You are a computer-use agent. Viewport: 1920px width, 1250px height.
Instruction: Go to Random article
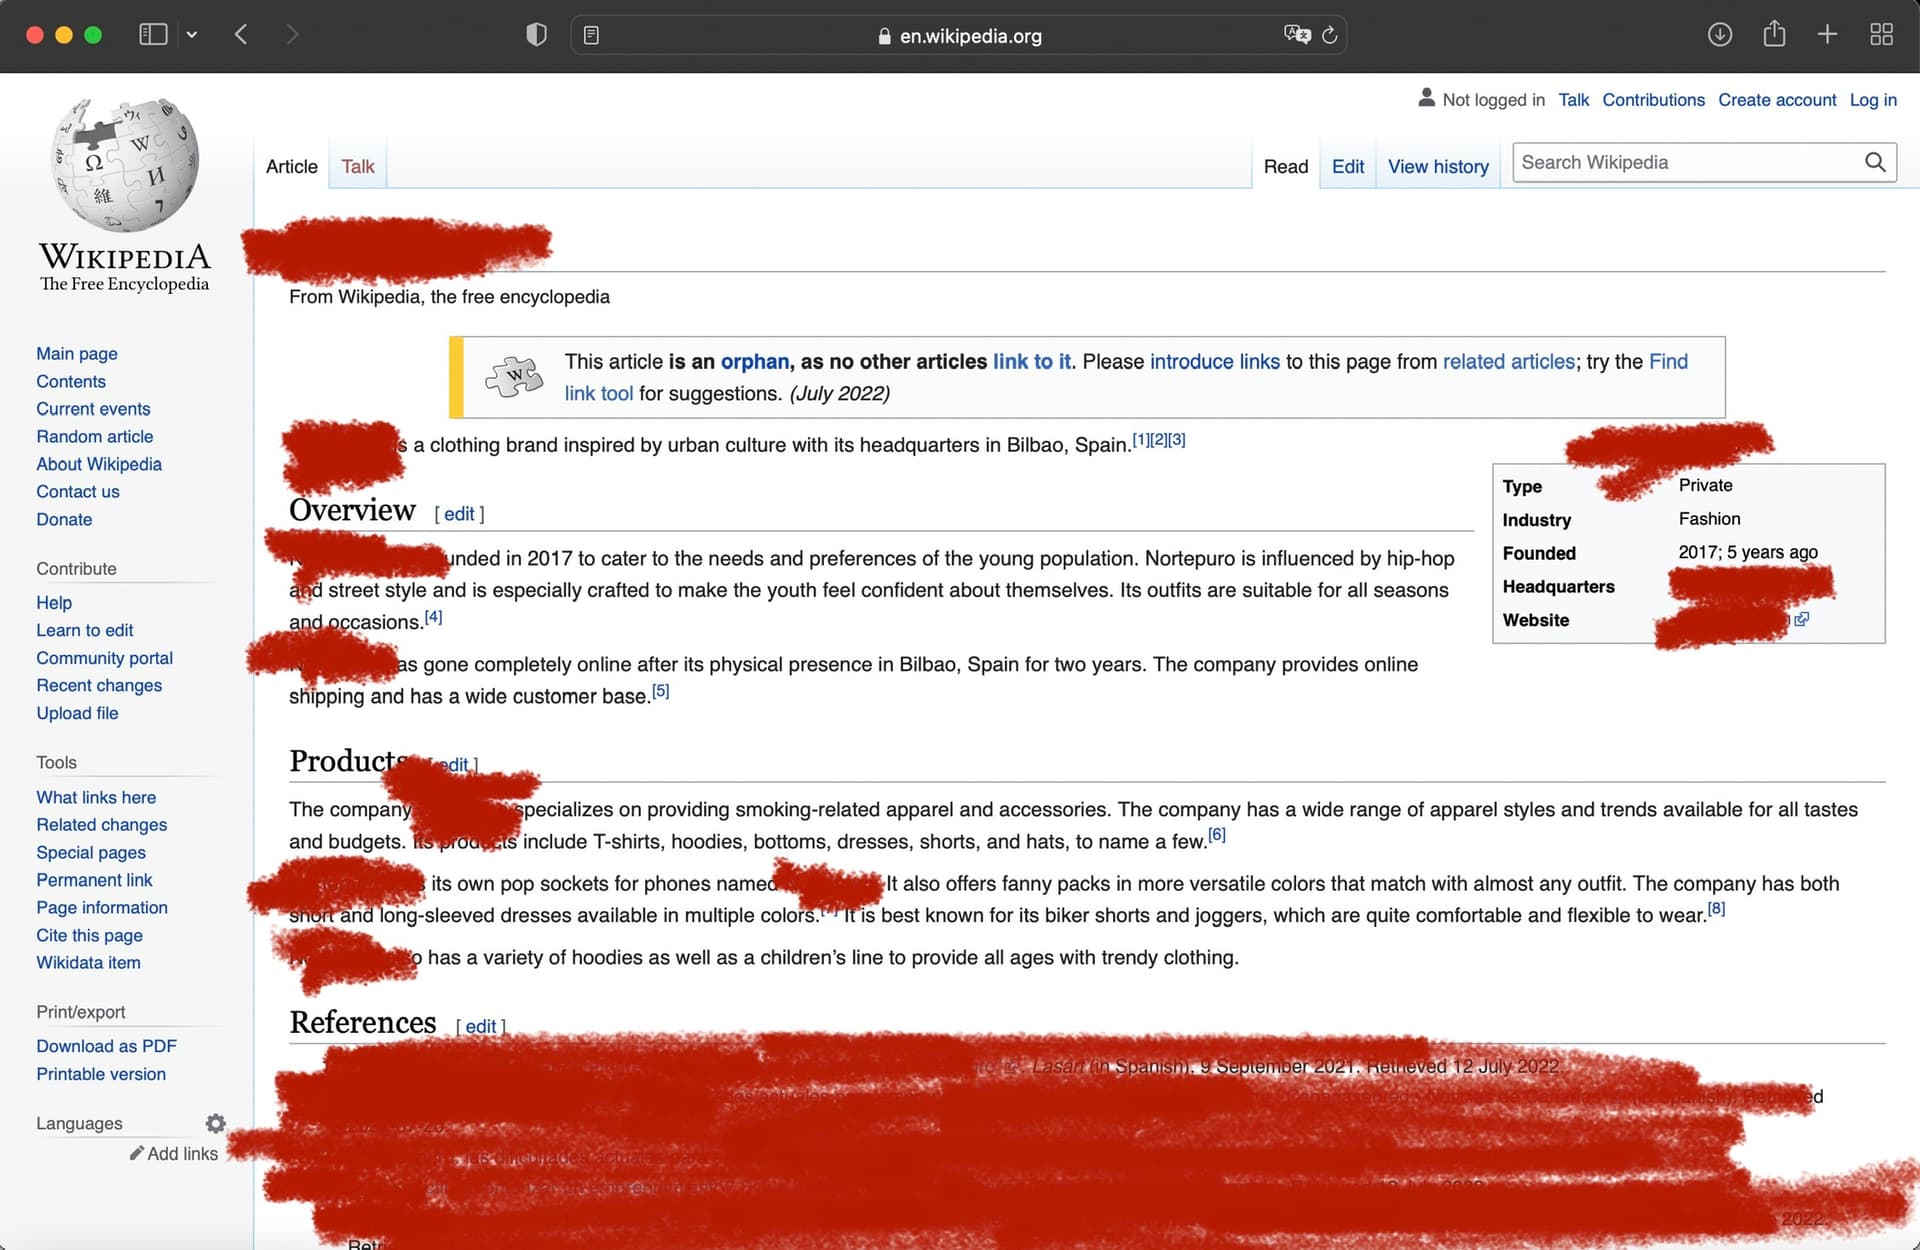pyautogui.click(x=95, y=436)
